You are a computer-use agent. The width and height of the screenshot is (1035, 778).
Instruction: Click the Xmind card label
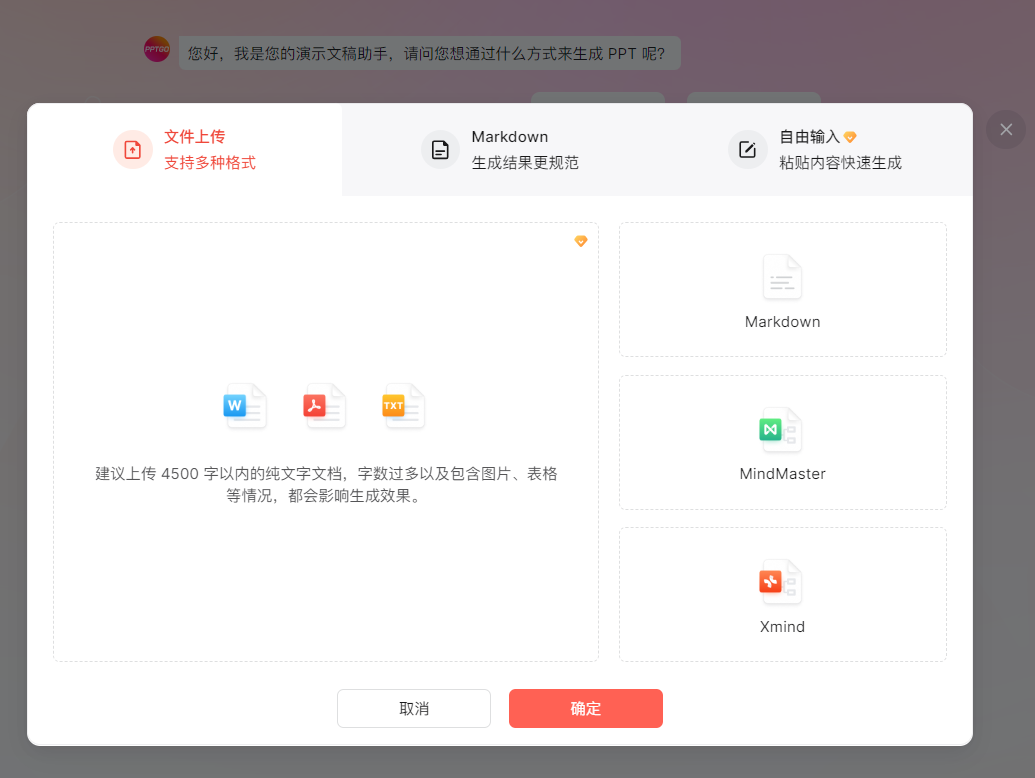[782, 627]
